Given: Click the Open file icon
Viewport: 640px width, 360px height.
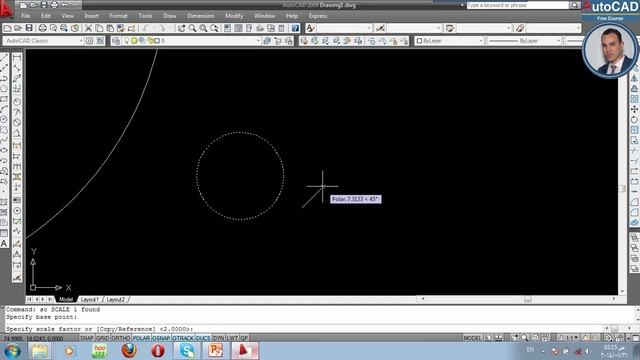Looking at the screenshot, I should [18, 28].
